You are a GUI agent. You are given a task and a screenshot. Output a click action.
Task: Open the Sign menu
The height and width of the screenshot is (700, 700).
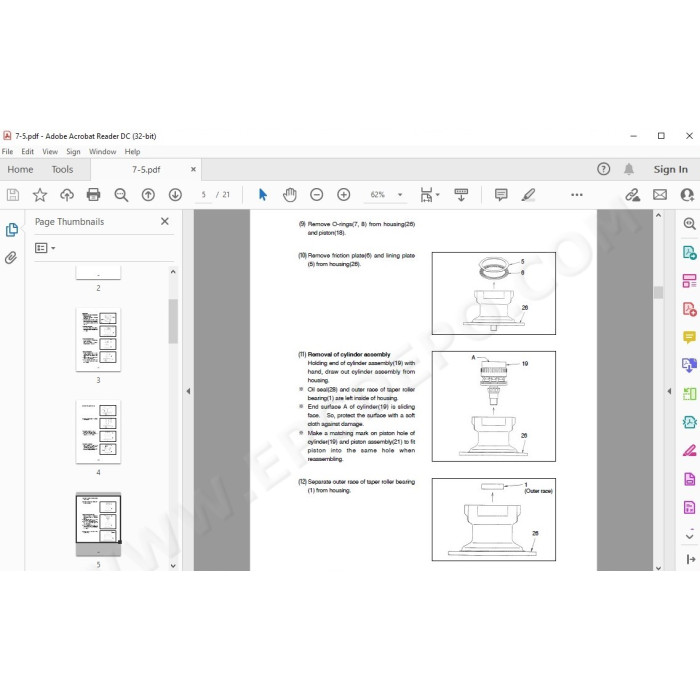73,152
